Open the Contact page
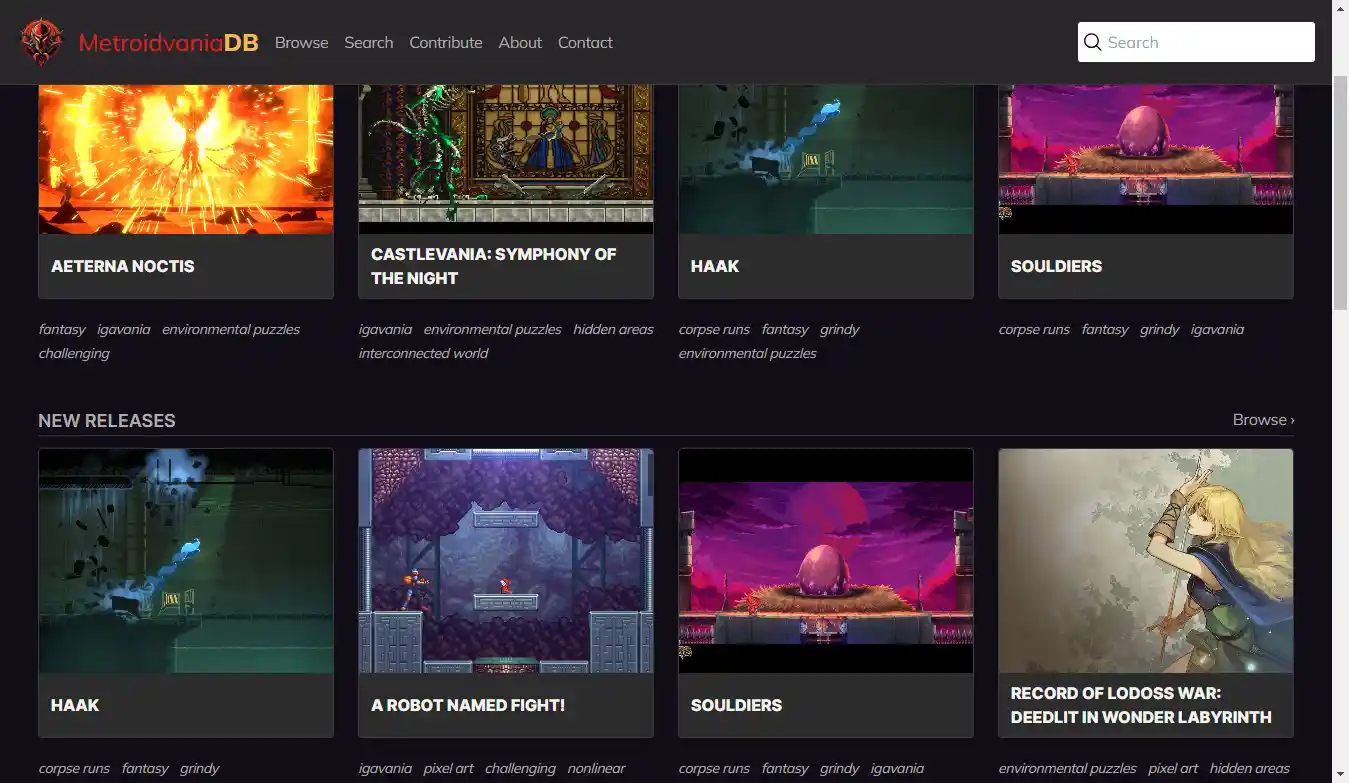Image resolution: width=1349 pixels, height=783 pixels. tap(585, 43)
